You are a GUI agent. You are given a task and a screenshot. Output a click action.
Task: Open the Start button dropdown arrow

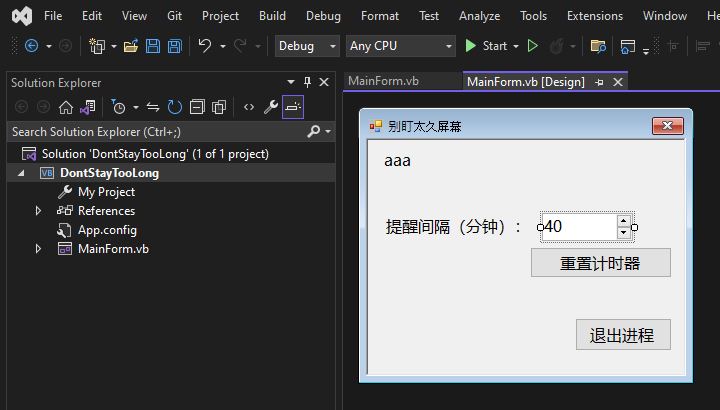tap(516, 46)
